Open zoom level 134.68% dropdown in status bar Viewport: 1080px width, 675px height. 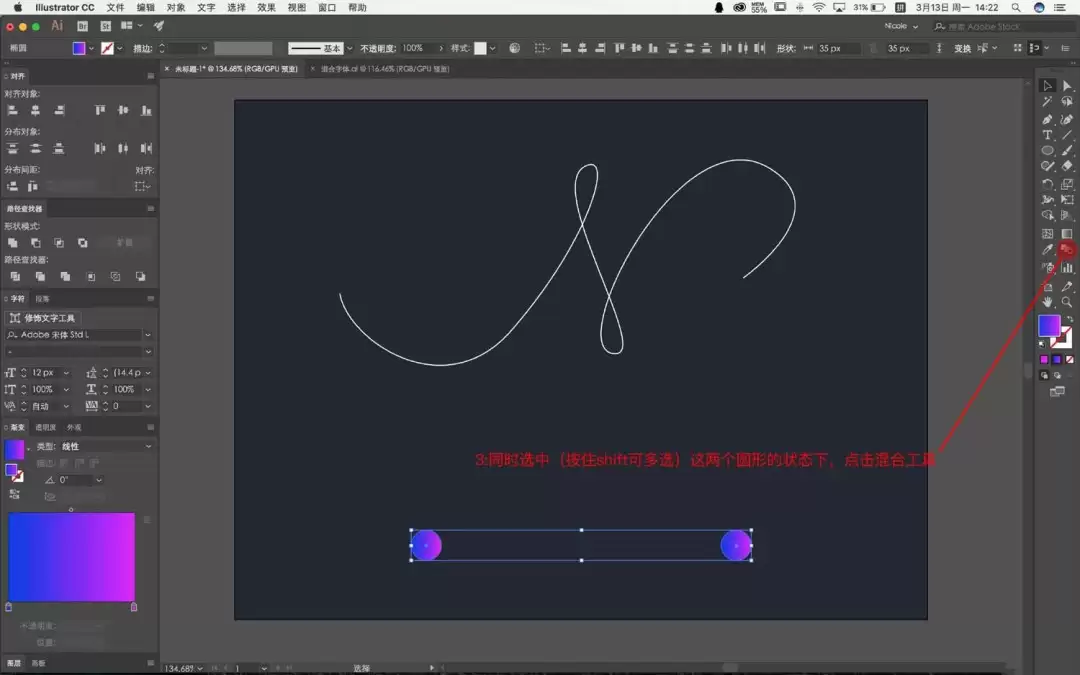[200, 668]
